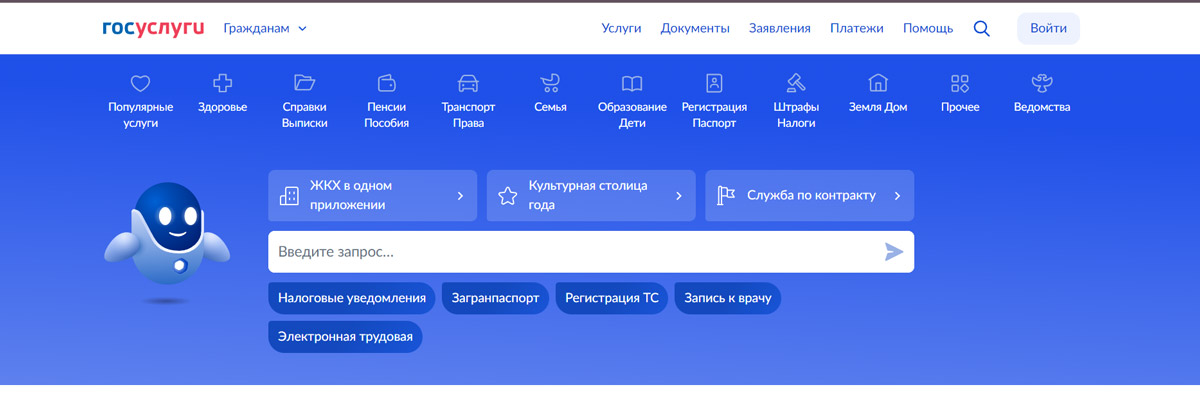The height and width of the screenshot is (413, 1200).
Task: Open the Справки Выписки folder icon
Action: [305, 83]
